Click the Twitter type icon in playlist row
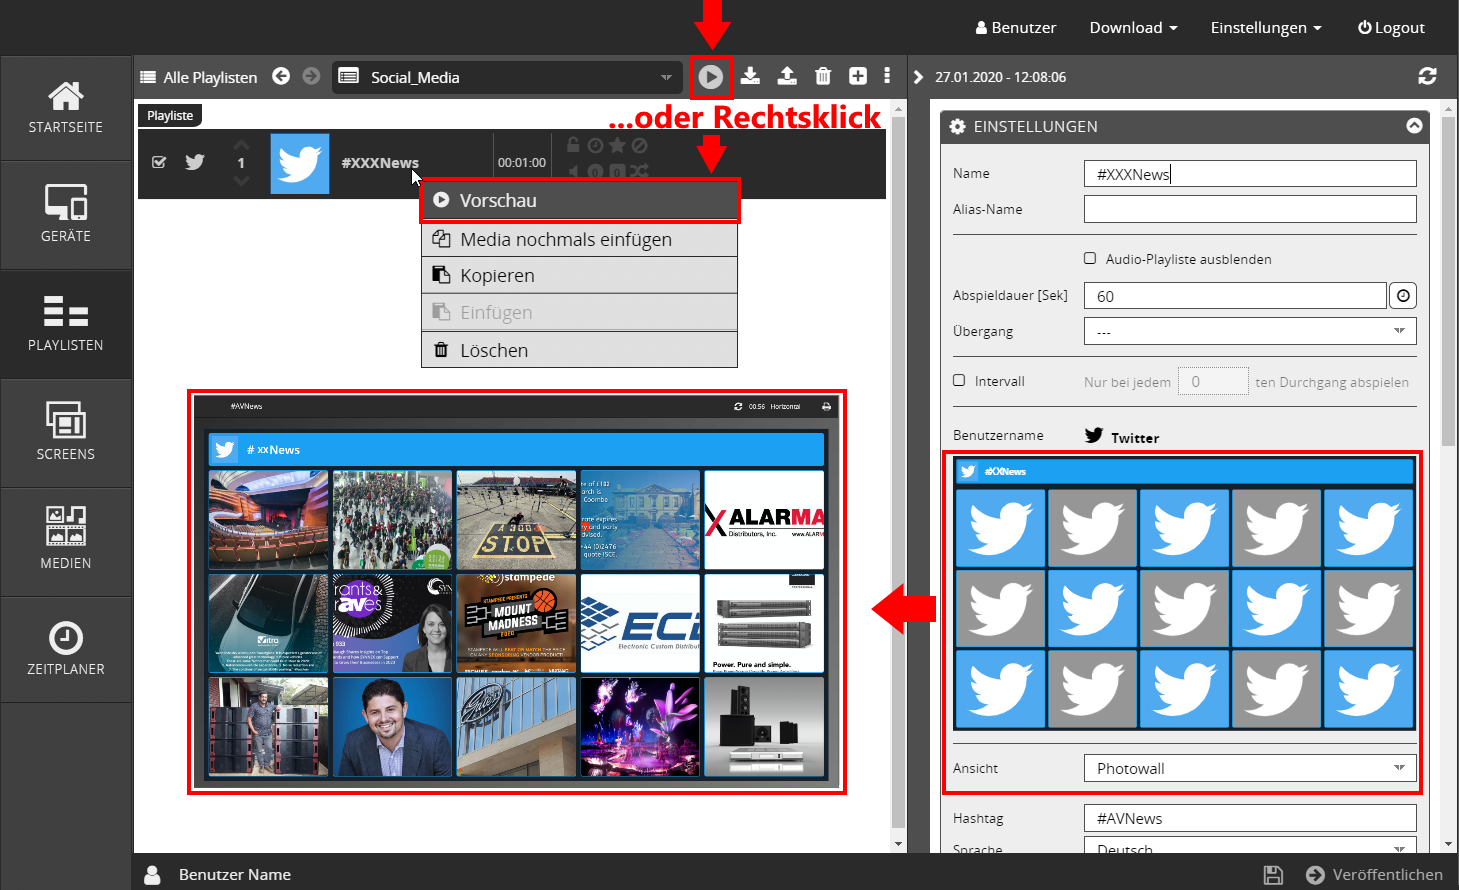This screenshot has width=1459, height=890. [x=195, y=162]
